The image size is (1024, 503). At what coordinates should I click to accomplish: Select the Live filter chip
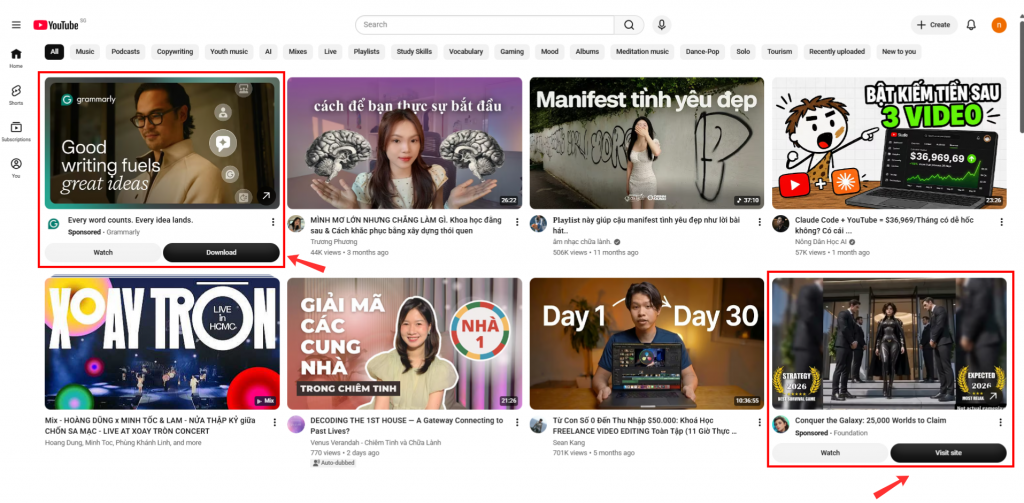(x=330, y=52)
